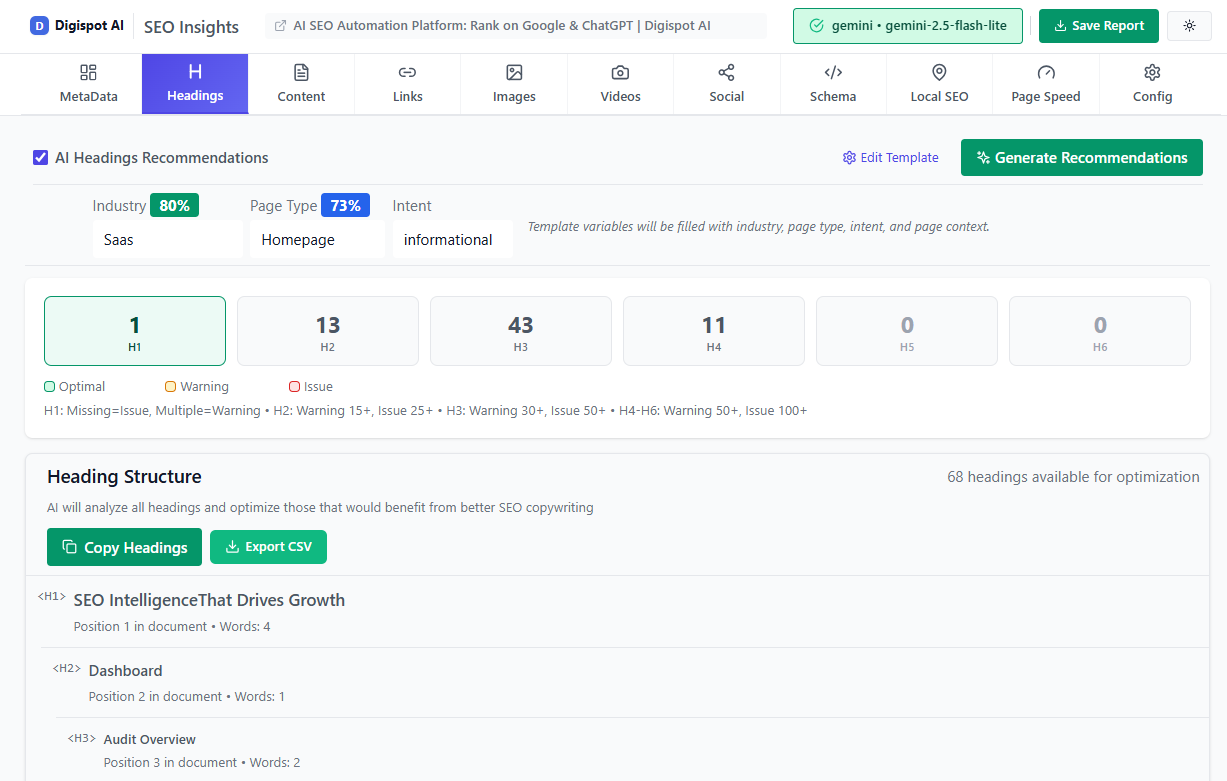This screenshot has width=1227, height=781.
Task: Click the Position 1 in document text
Action: [140, 627]
